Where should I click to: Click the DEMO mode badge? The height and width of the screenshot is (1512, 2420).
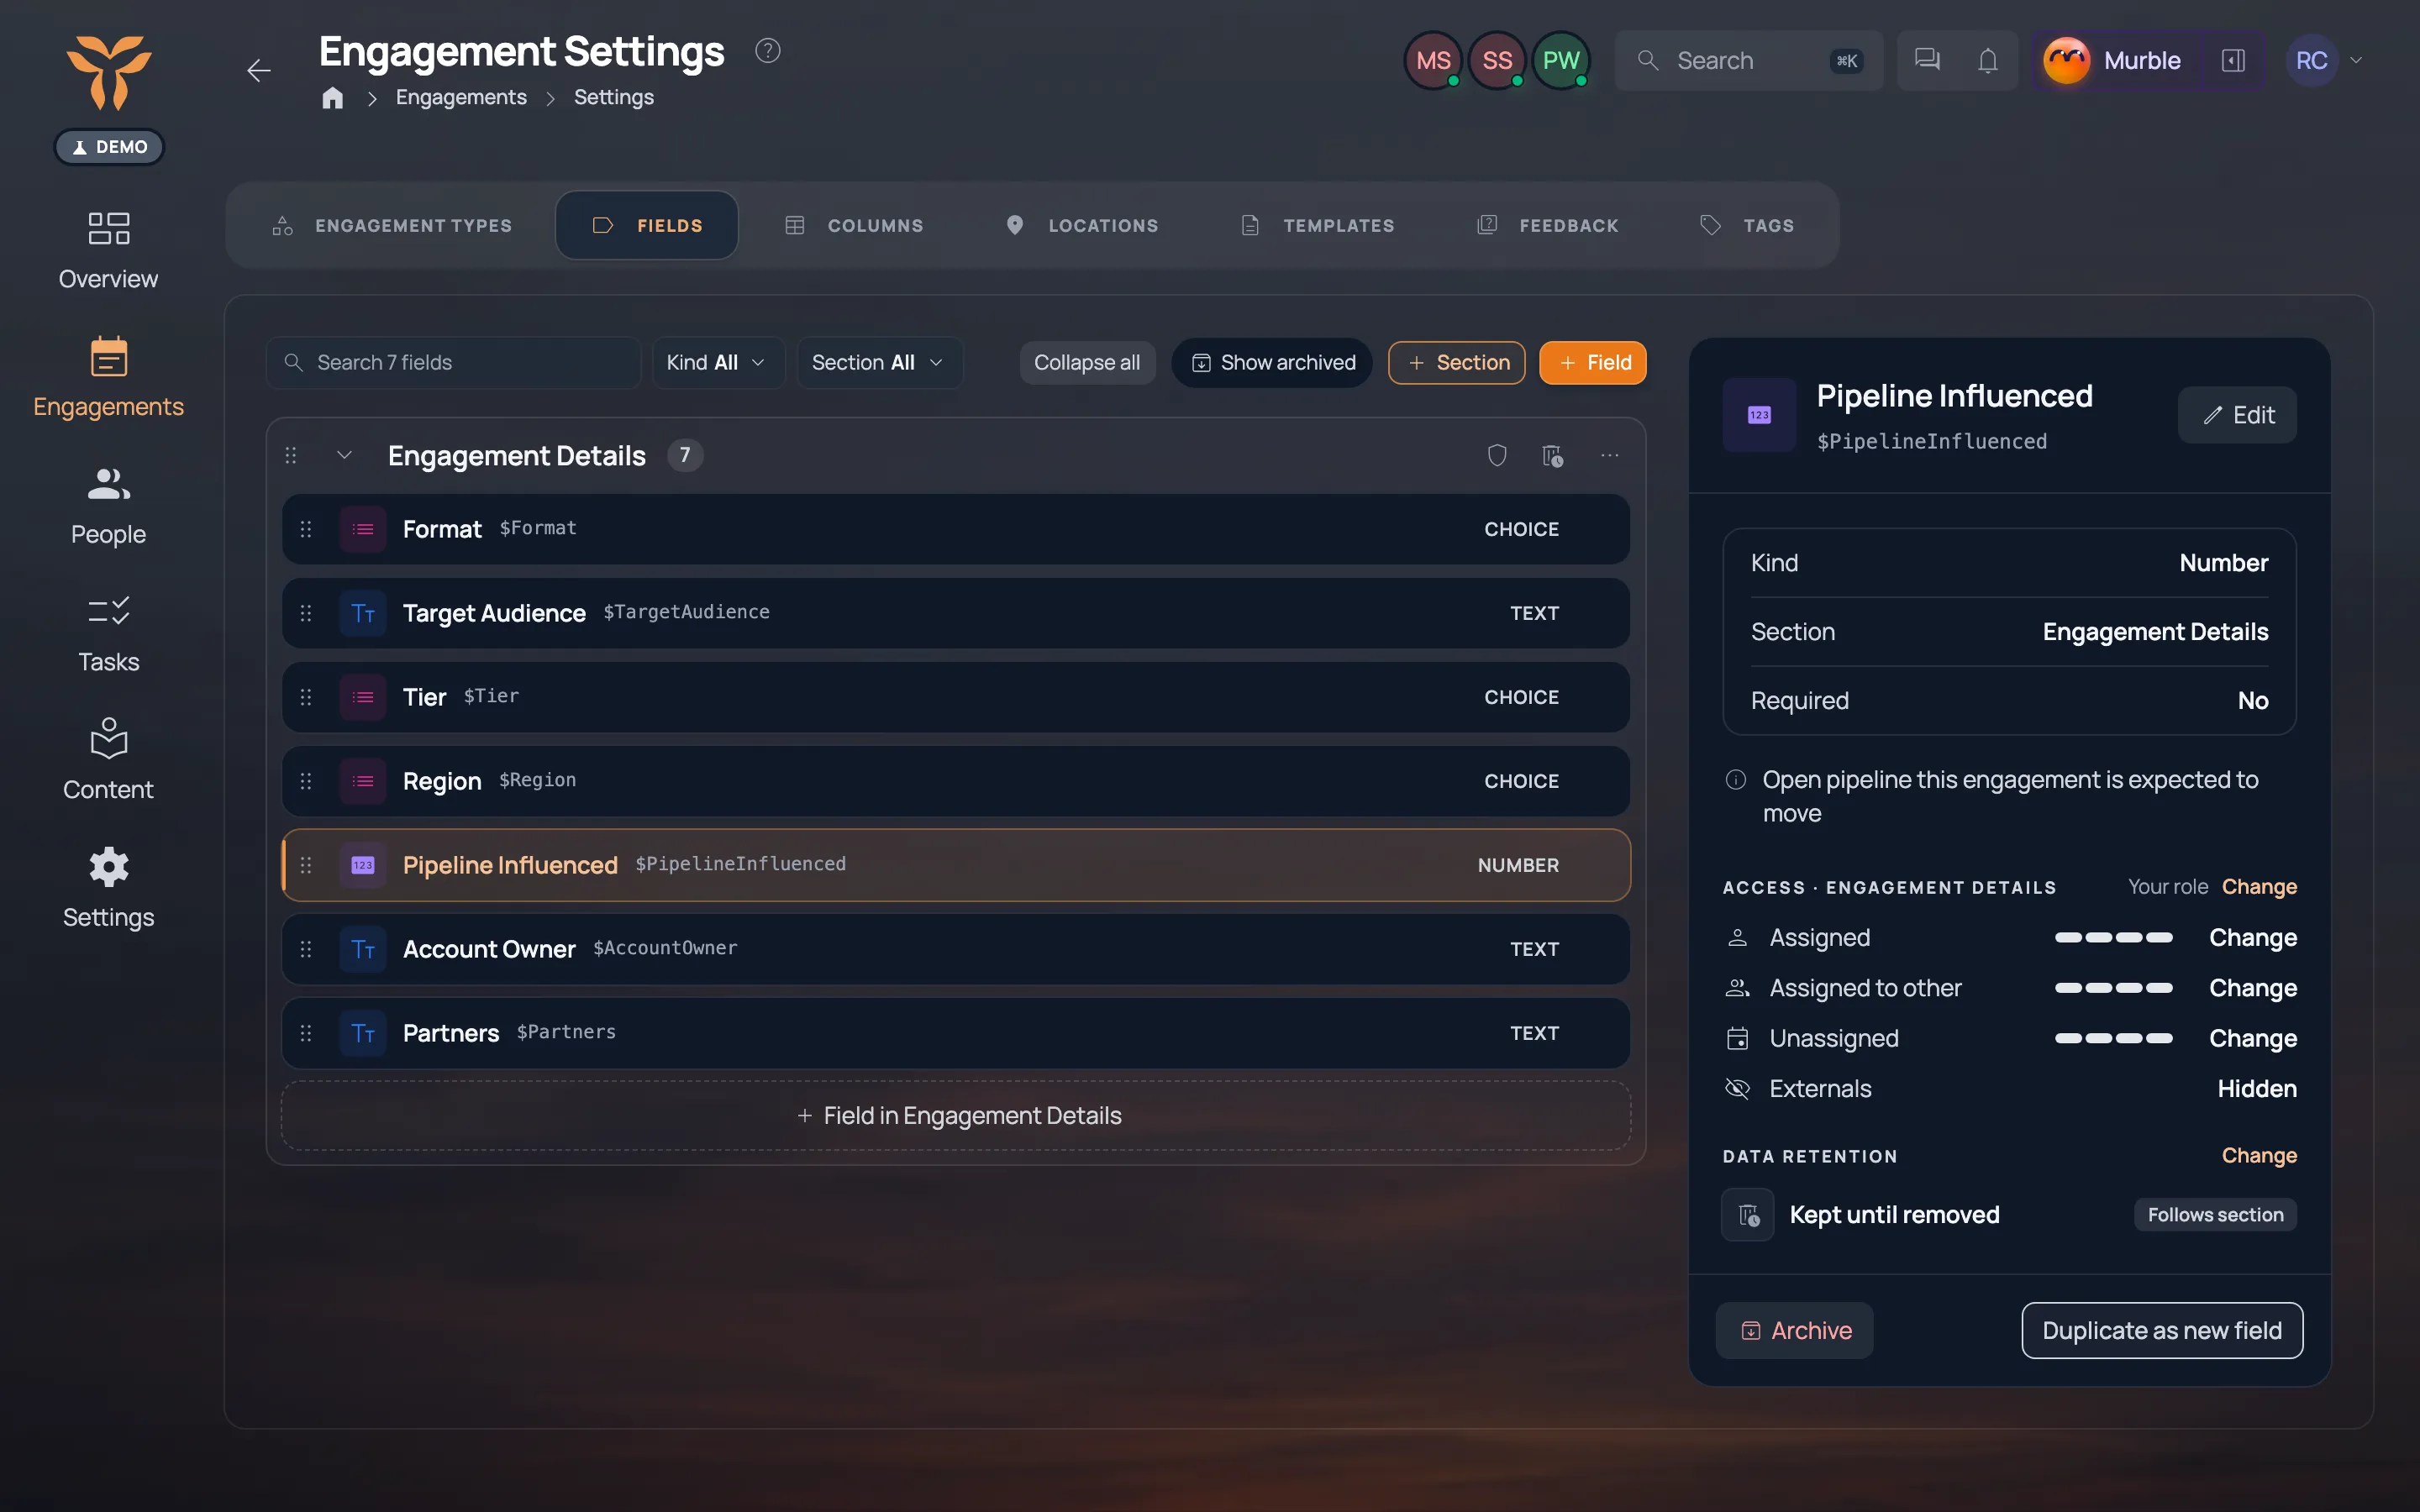tap(109, 146)
